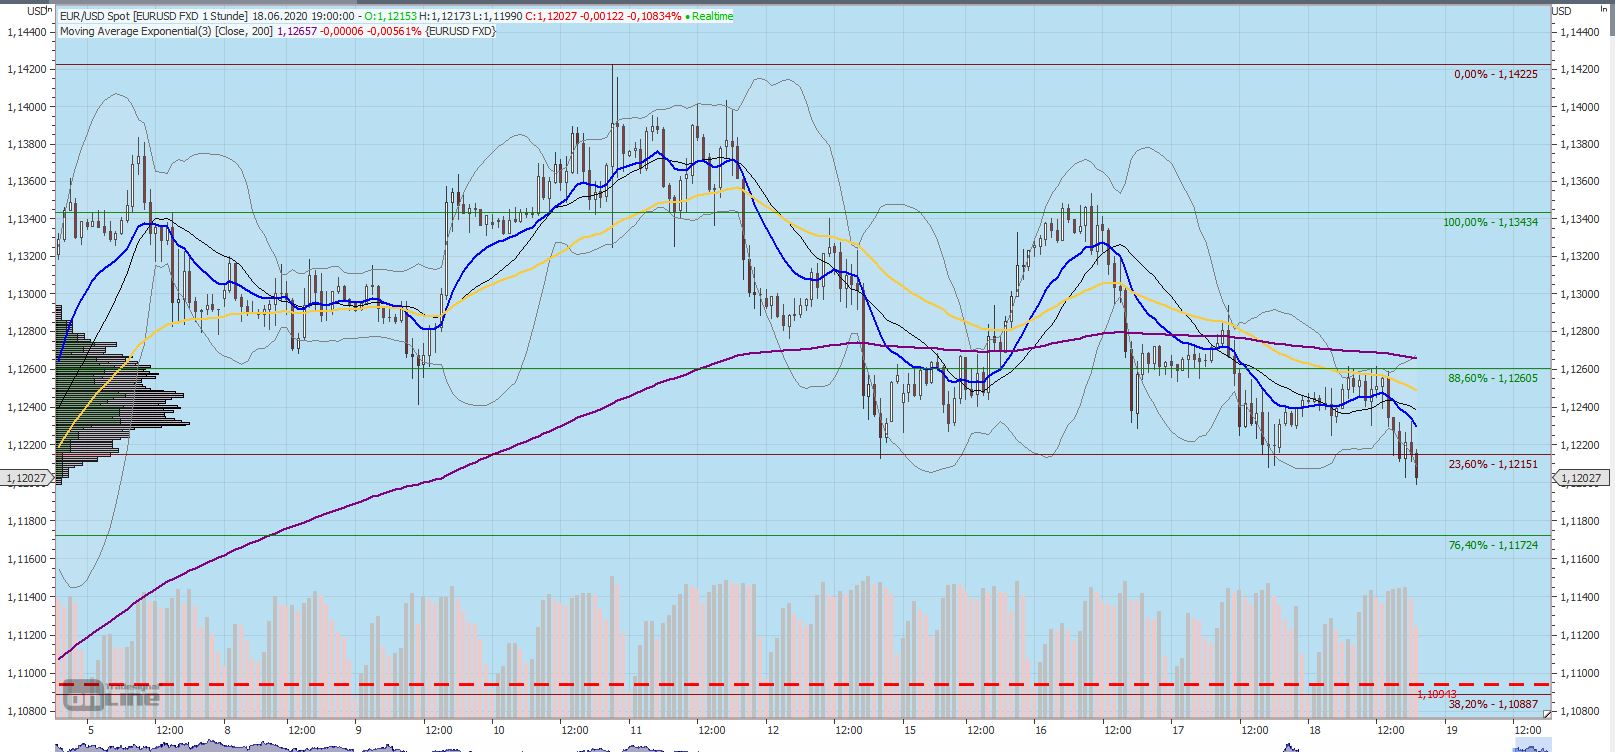The height and width of the screenshot is (752, 1615).
Task: Click the green Realtime status dot
Action: (x=687, y=17)
